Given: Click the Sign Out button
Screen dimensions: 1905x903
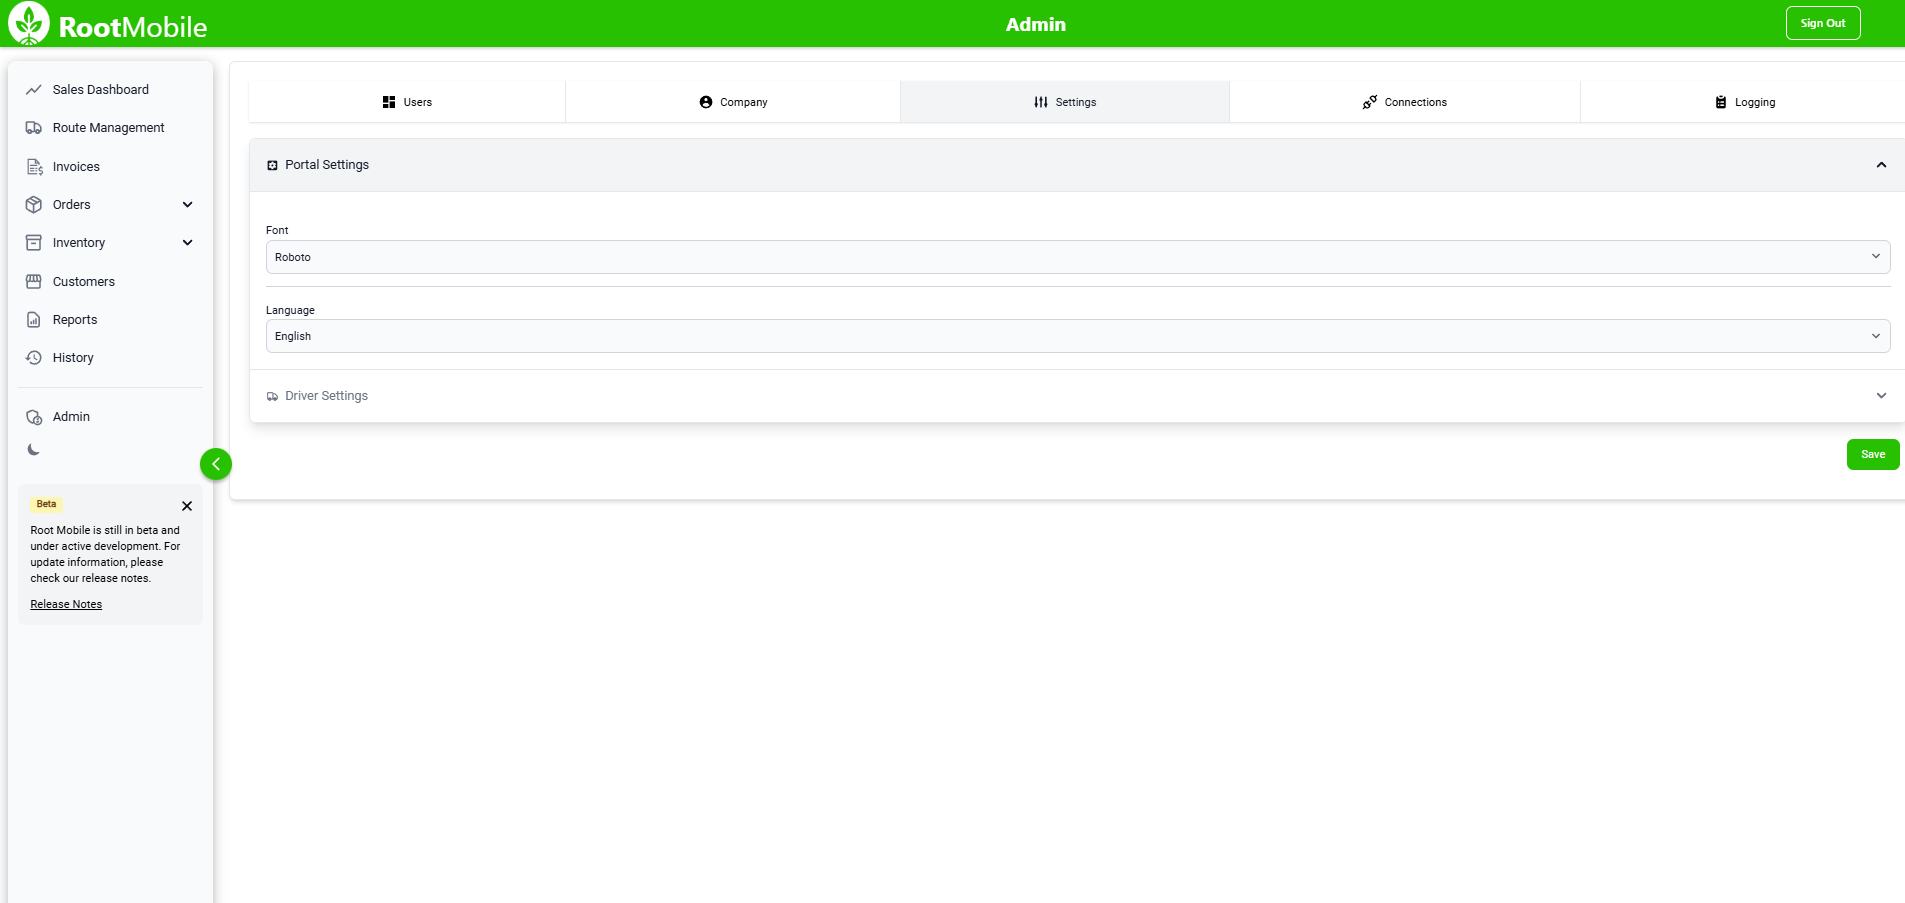Looking at the screenshot, I should (1823, 23).
